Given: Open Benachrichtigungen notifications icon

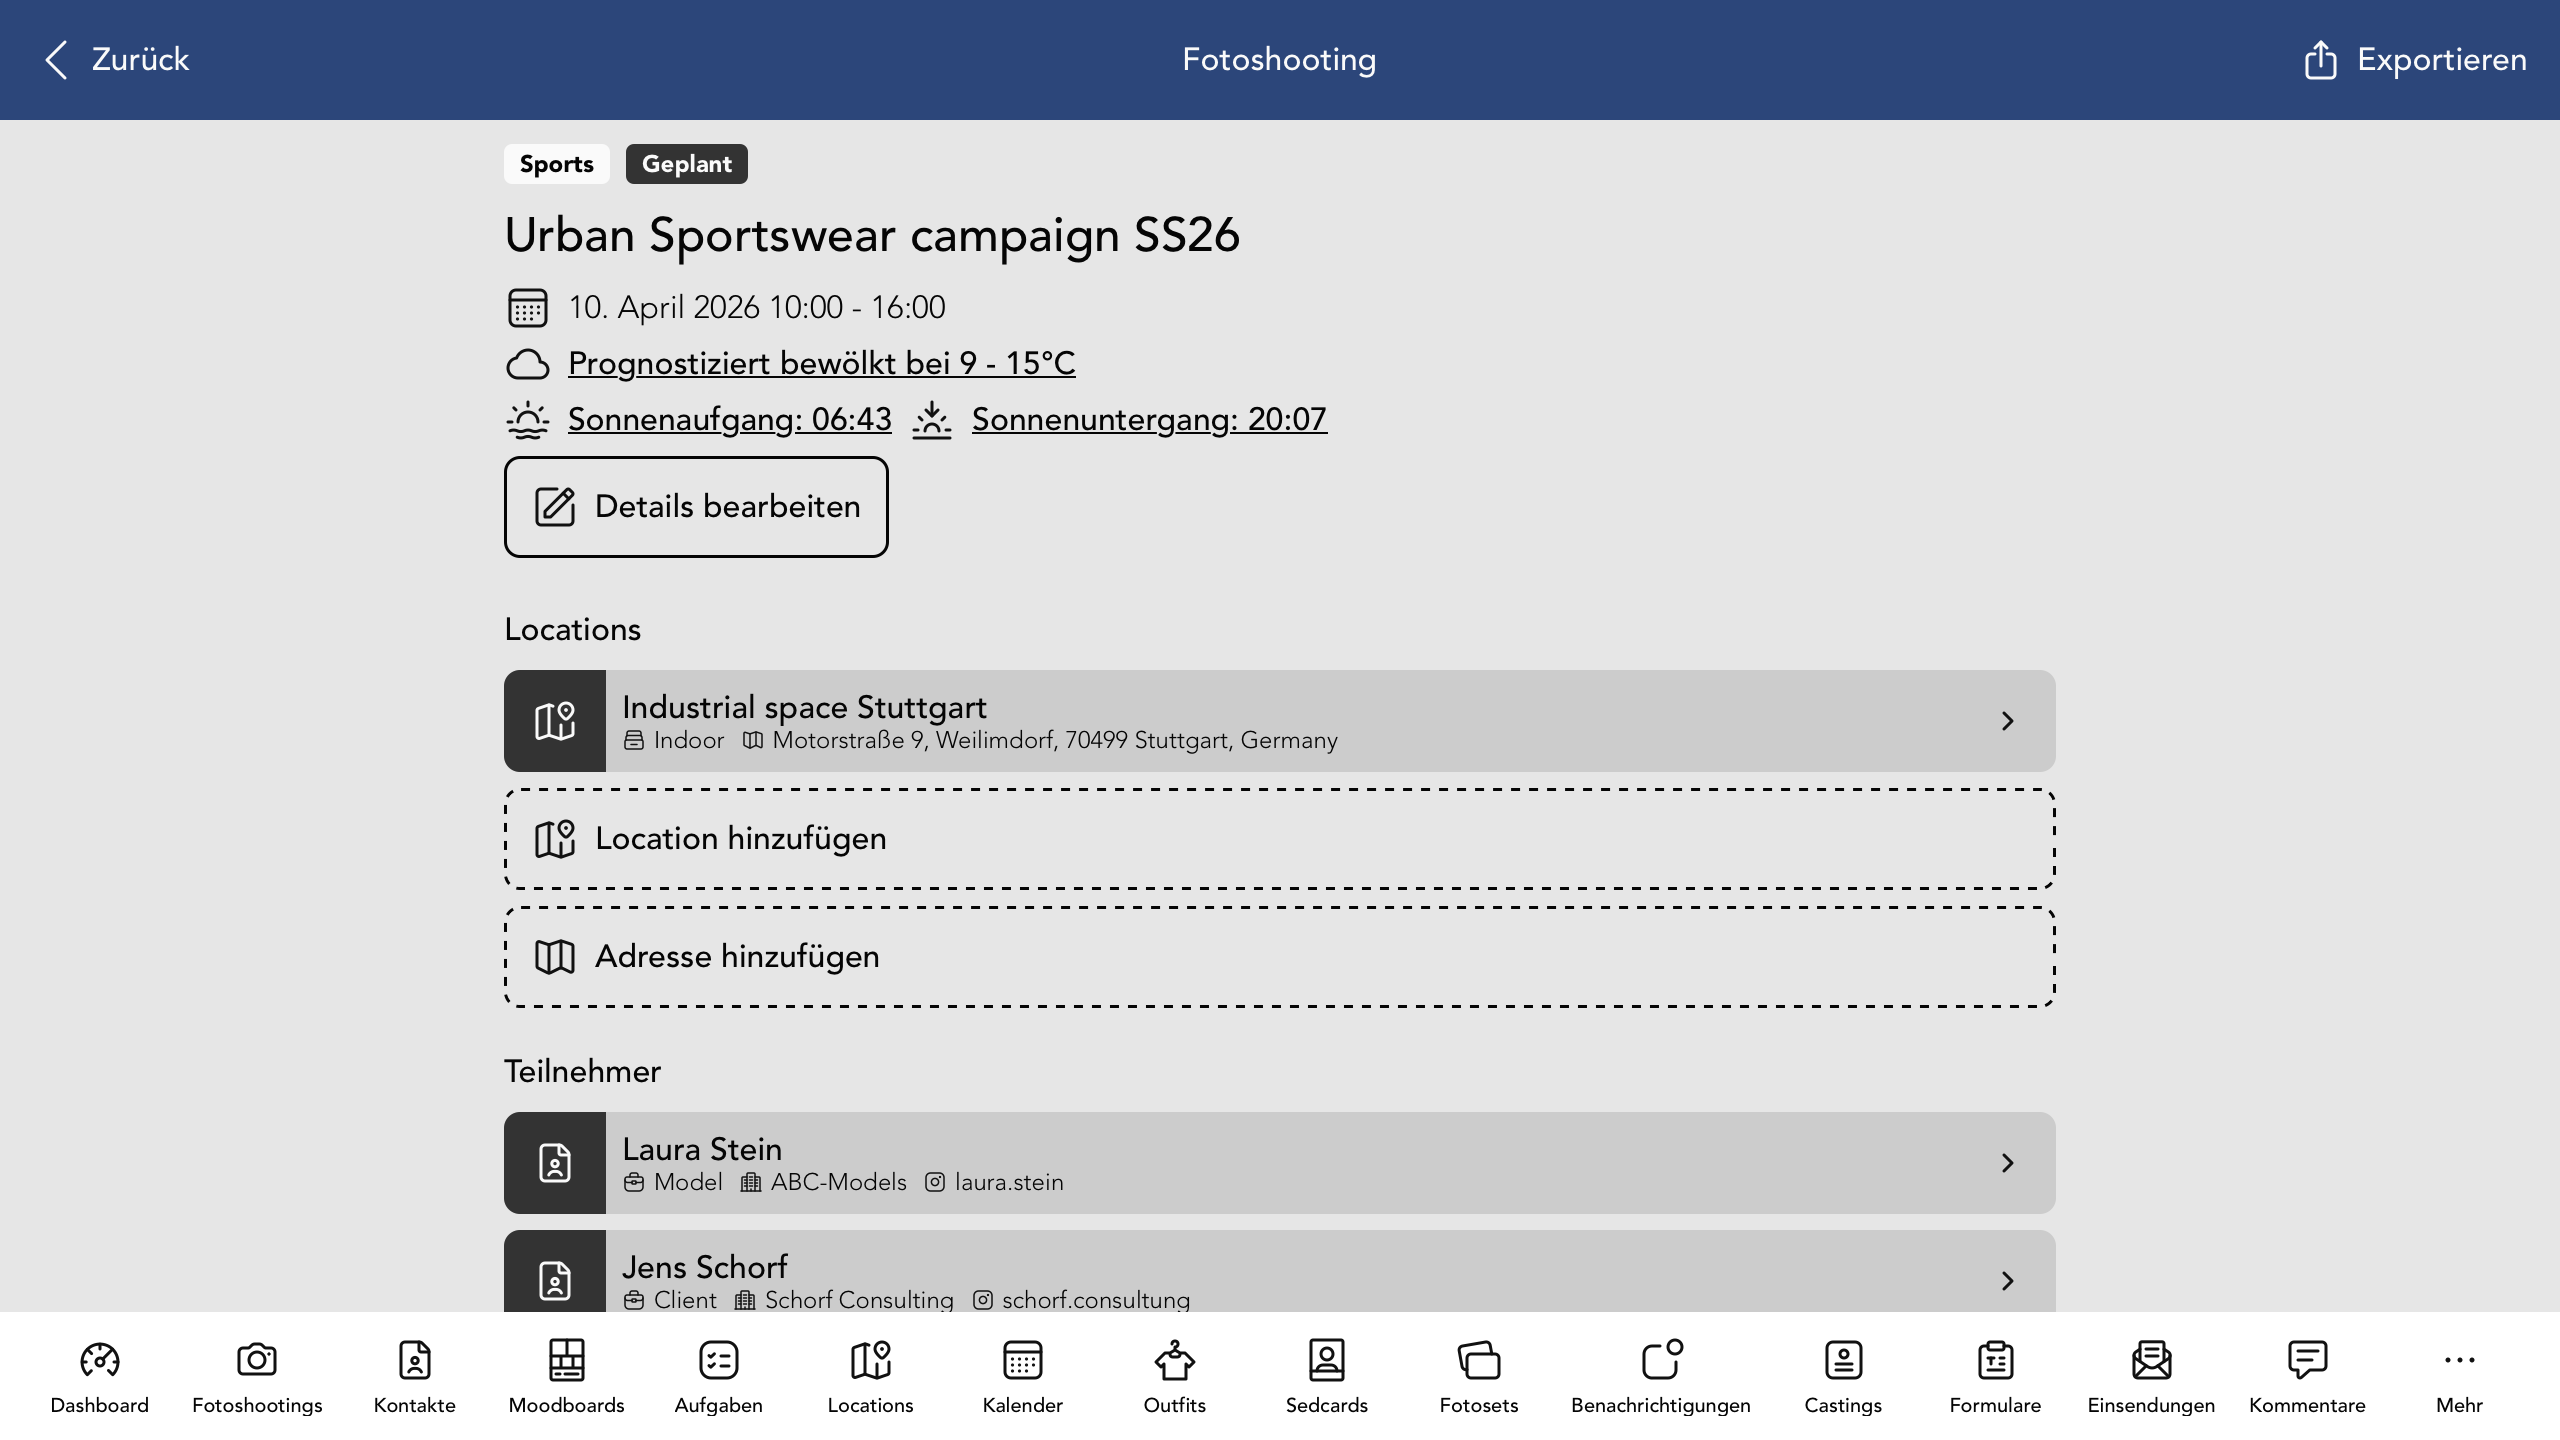Looking at the screenshot, I should pyautogui.click(x=1660, y=1360).
